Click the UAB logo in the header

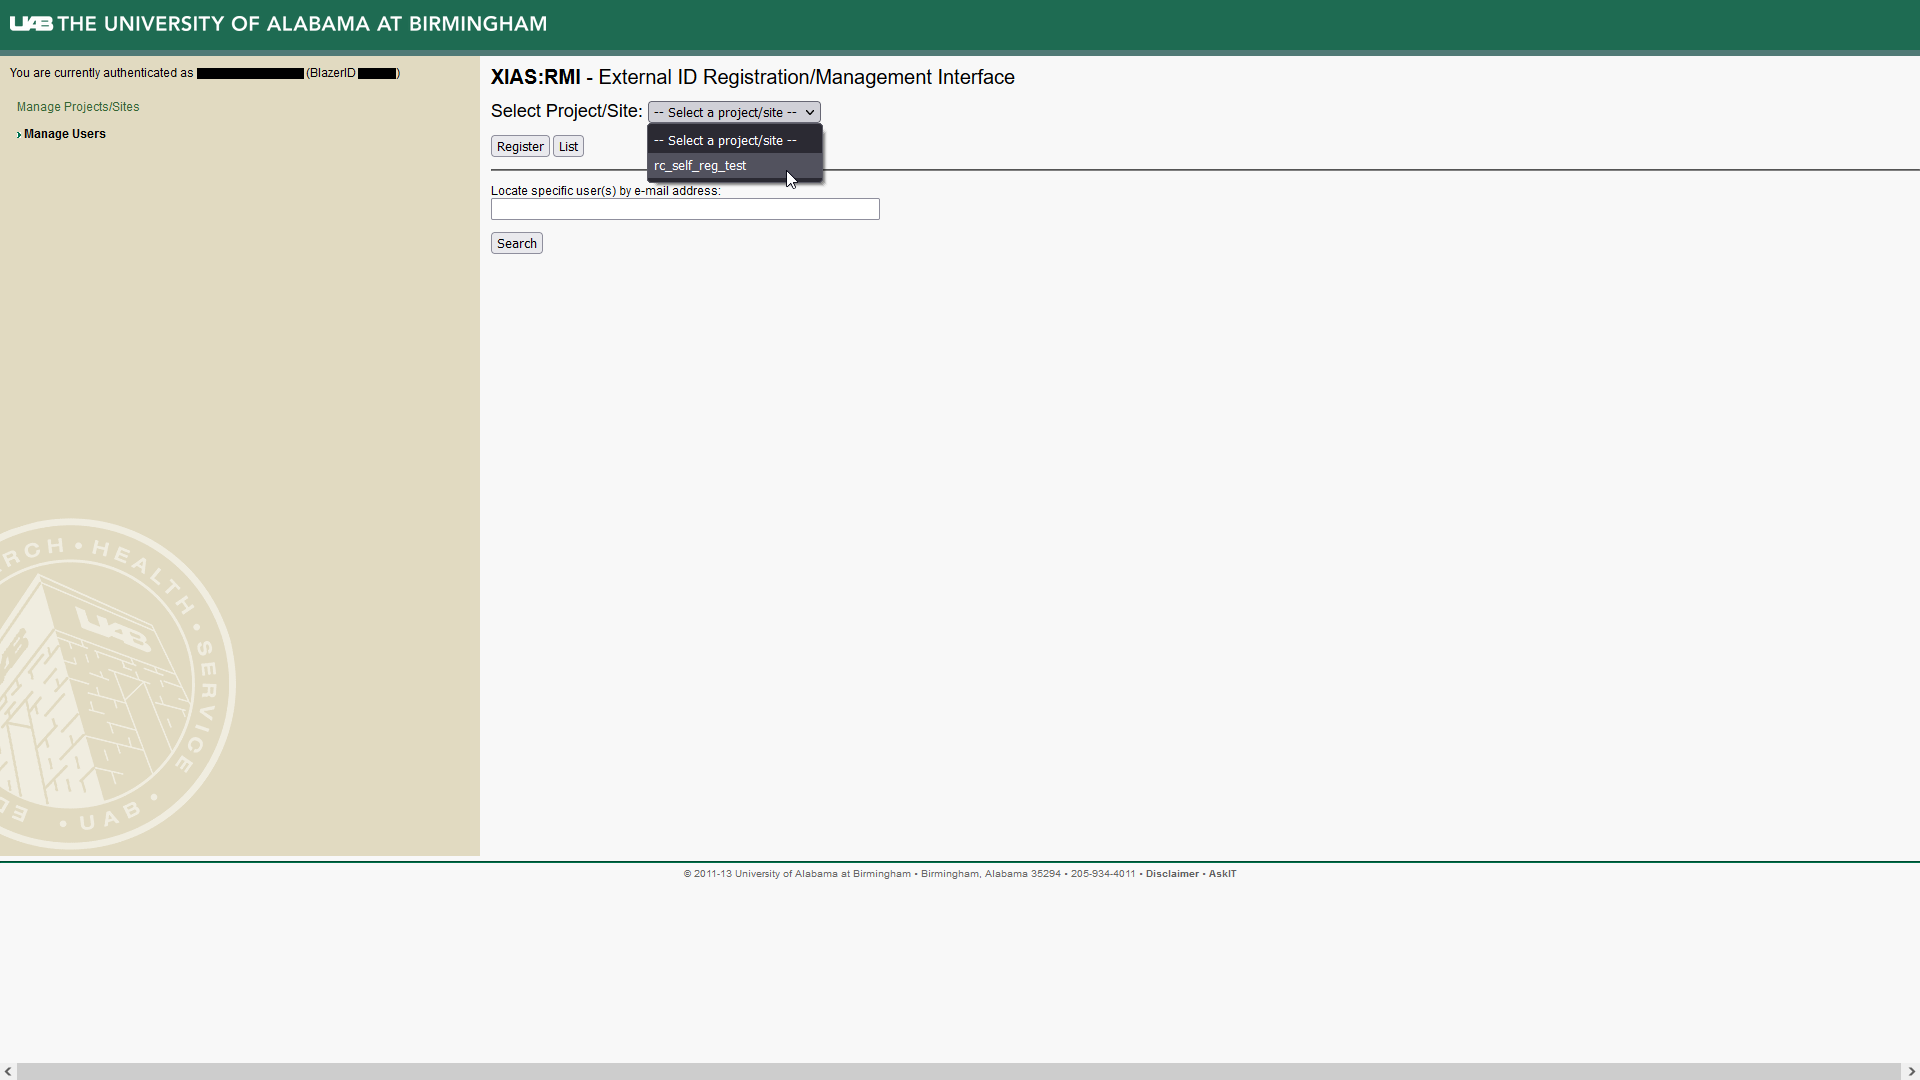[31, 23]
